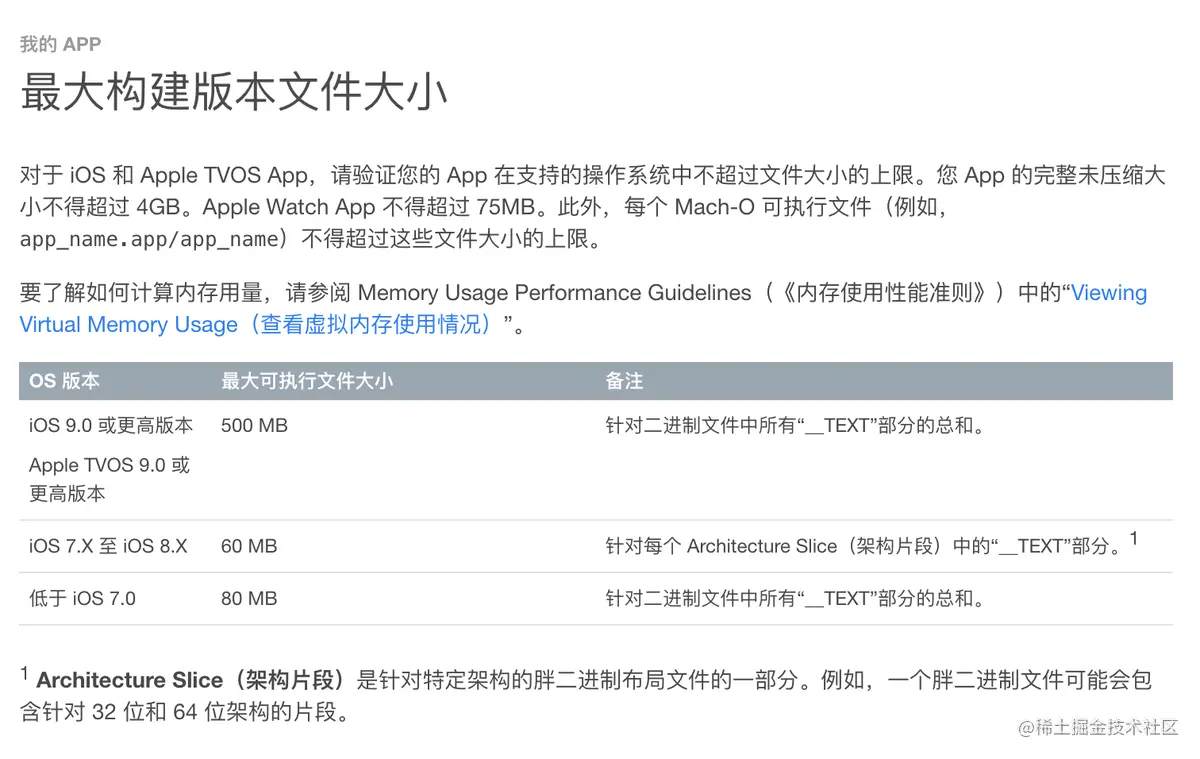Image resolution: width=1200 pixels, height=759 pixels.
Task: Click the remark text in the 500 MB row
Action: coord(795,425)
